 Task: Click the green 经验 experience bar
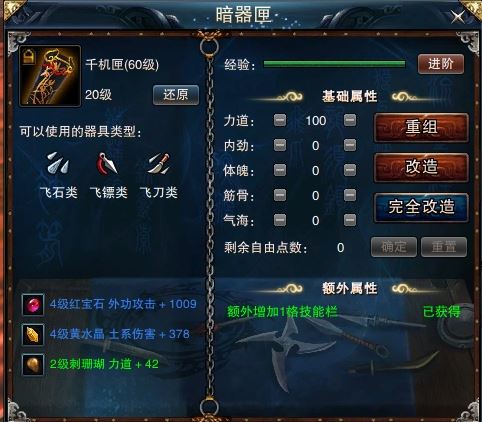click(334, 64)
